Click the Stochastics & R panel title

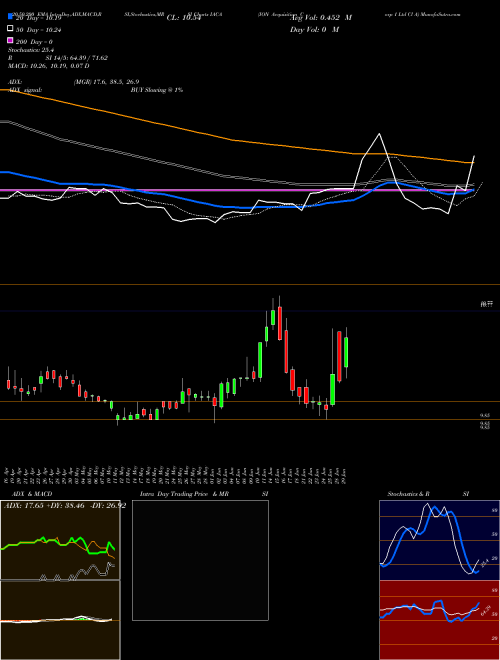pyautogui.click(x=409, y=494)
